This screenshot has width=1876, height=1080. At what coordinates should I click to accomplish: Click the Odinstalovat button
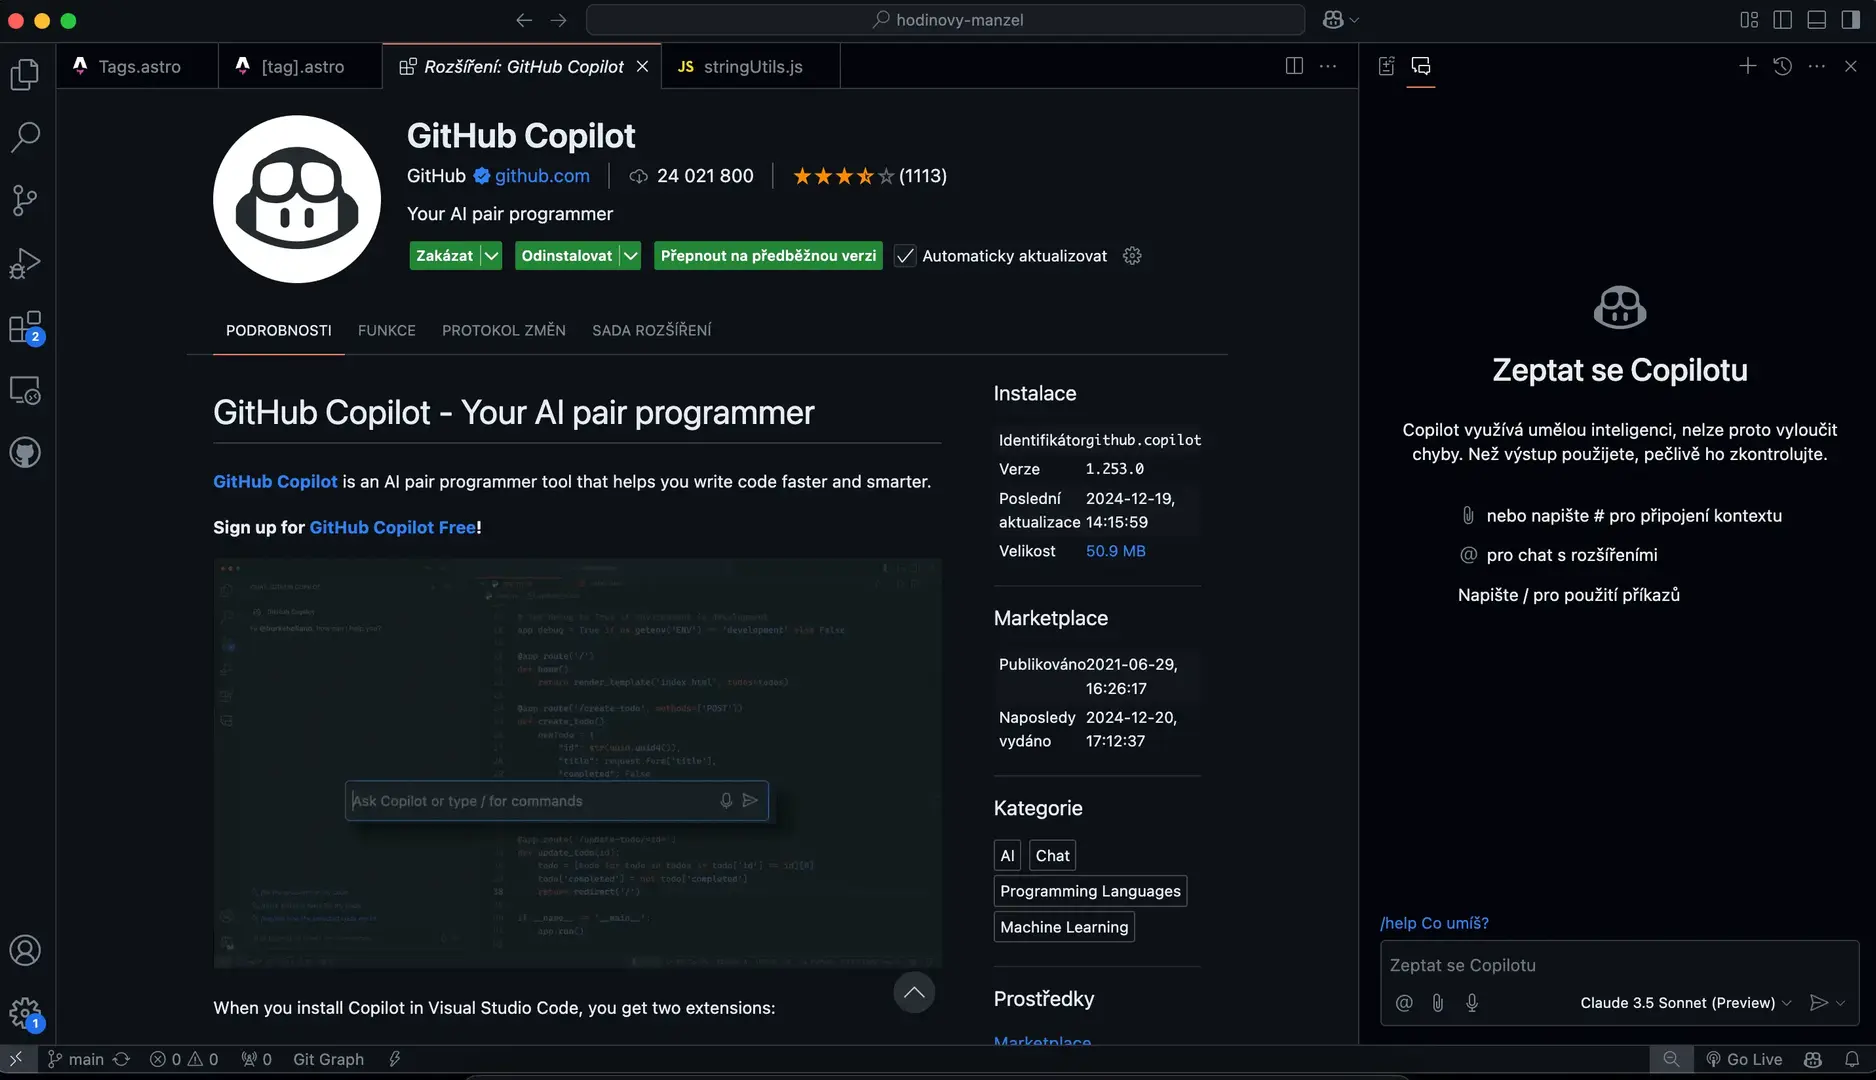566,256
